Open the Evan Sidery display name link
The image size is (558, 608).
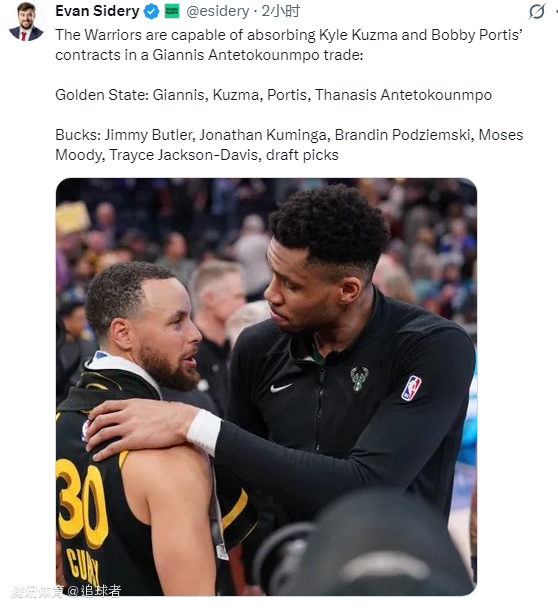pyautogui.click(x=97, y=11)
